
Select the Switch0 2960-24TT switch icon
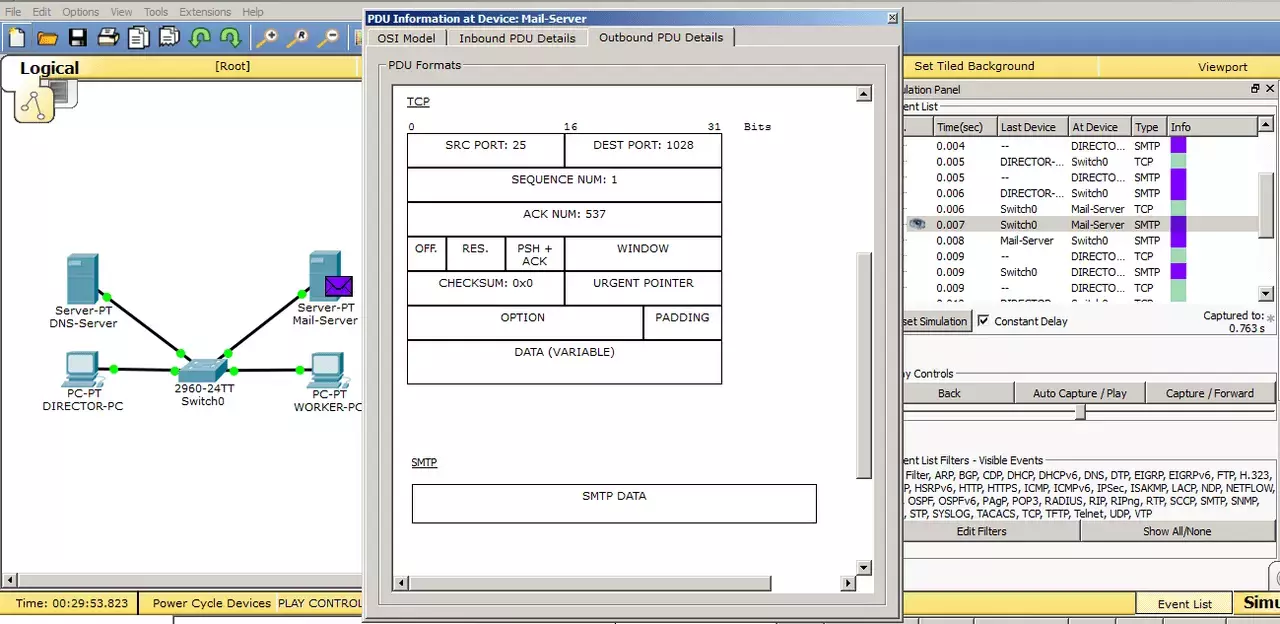click(204, 369)
